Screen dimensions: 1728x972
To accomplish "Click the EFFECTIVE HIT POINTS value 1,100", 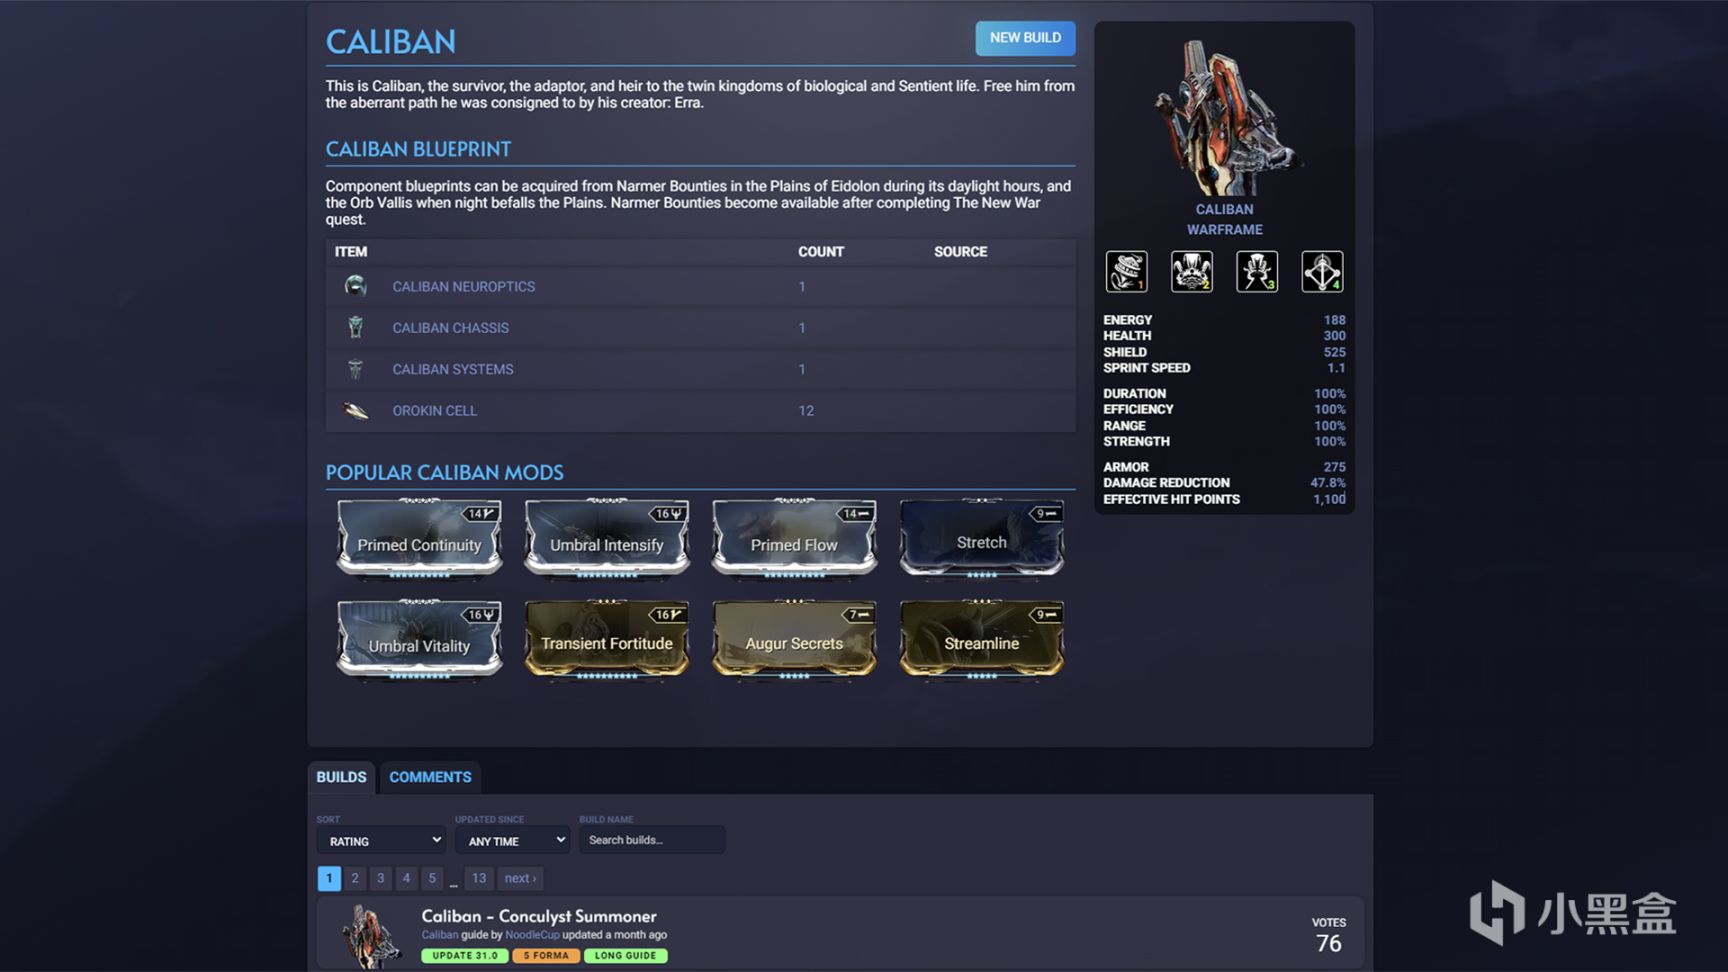I will point(1329,499).
